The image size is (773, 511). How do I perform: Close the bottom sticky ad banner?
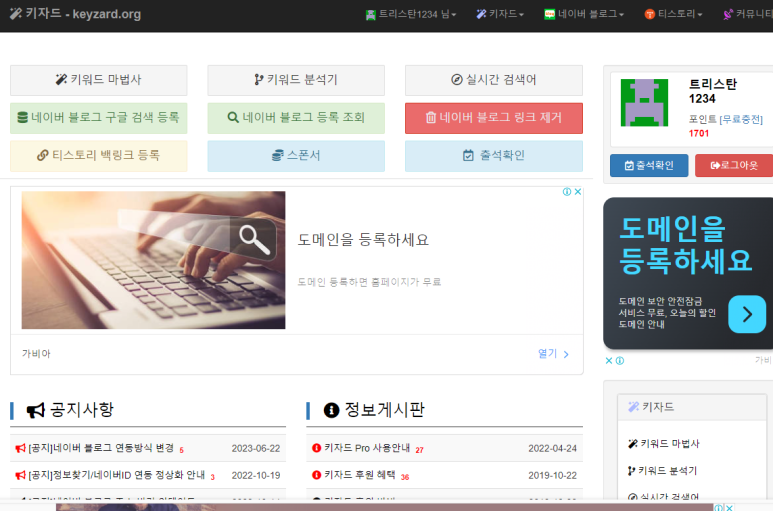click(729, 508)
